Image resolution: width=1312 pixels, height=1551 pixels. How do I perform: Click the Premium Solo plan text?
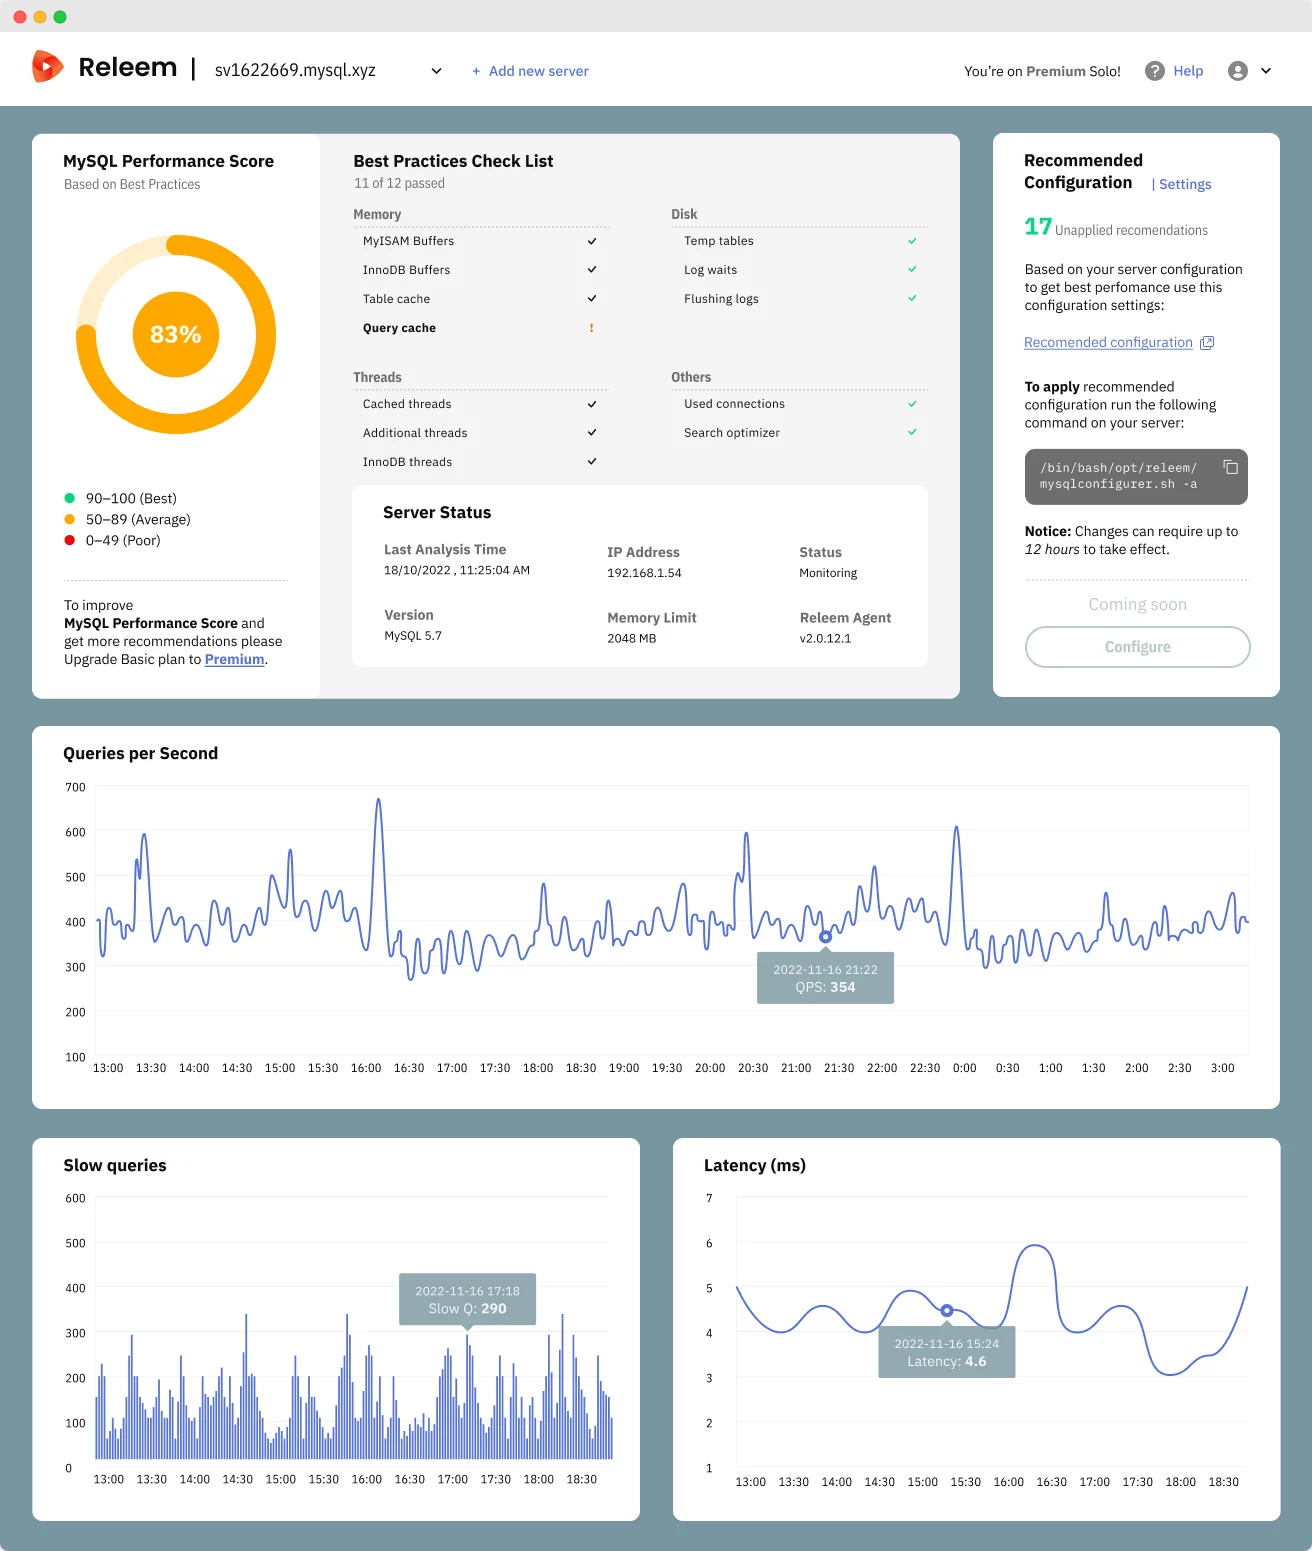point(1073,71)
